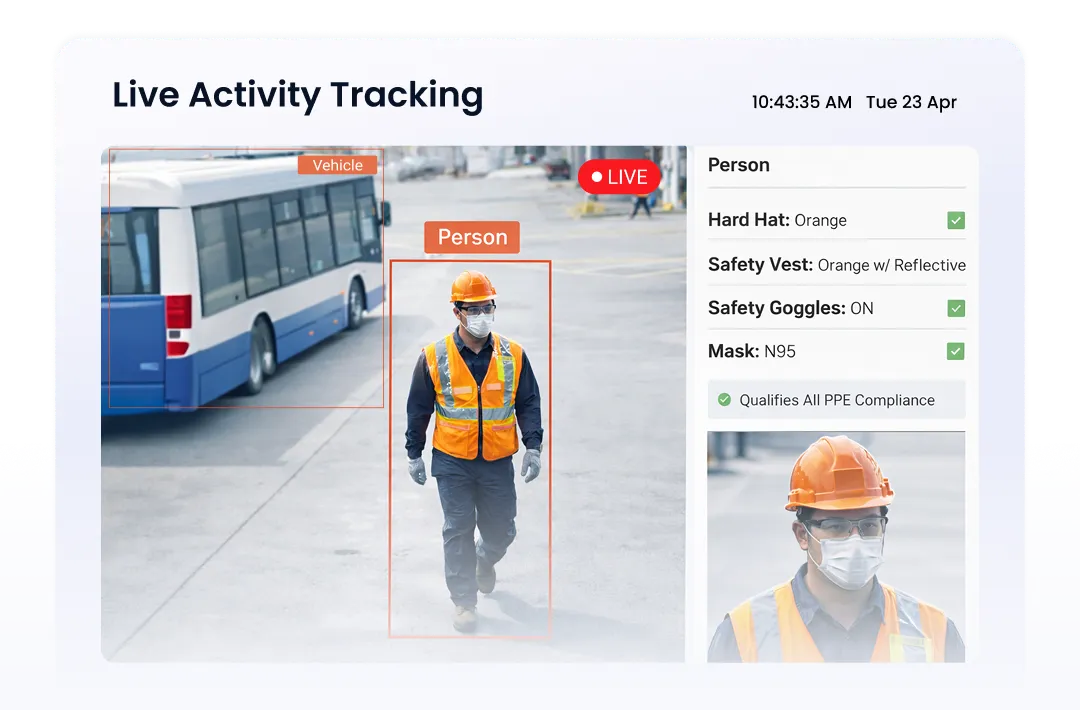Expand the Person details panel header
This screenshot has width=1080, height=710.
tap(739, 165)
